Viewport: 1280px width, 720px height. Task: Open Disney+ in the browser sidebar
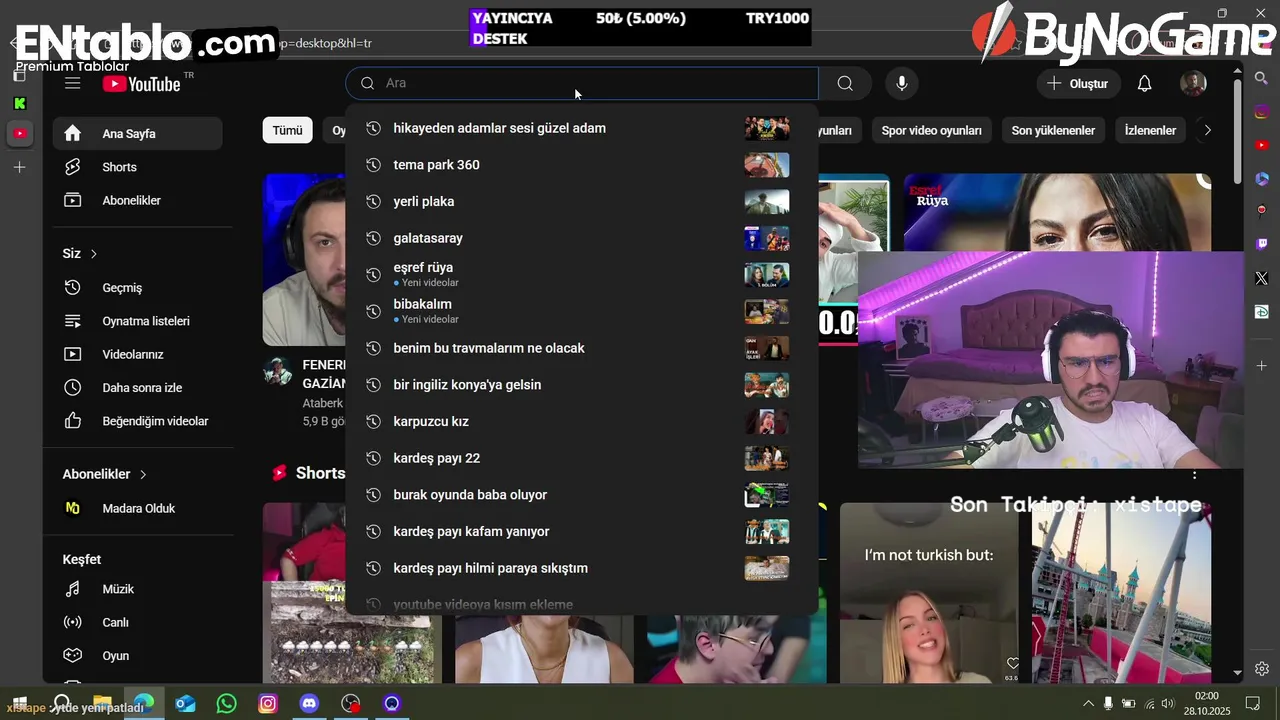tap(1261, 312)
